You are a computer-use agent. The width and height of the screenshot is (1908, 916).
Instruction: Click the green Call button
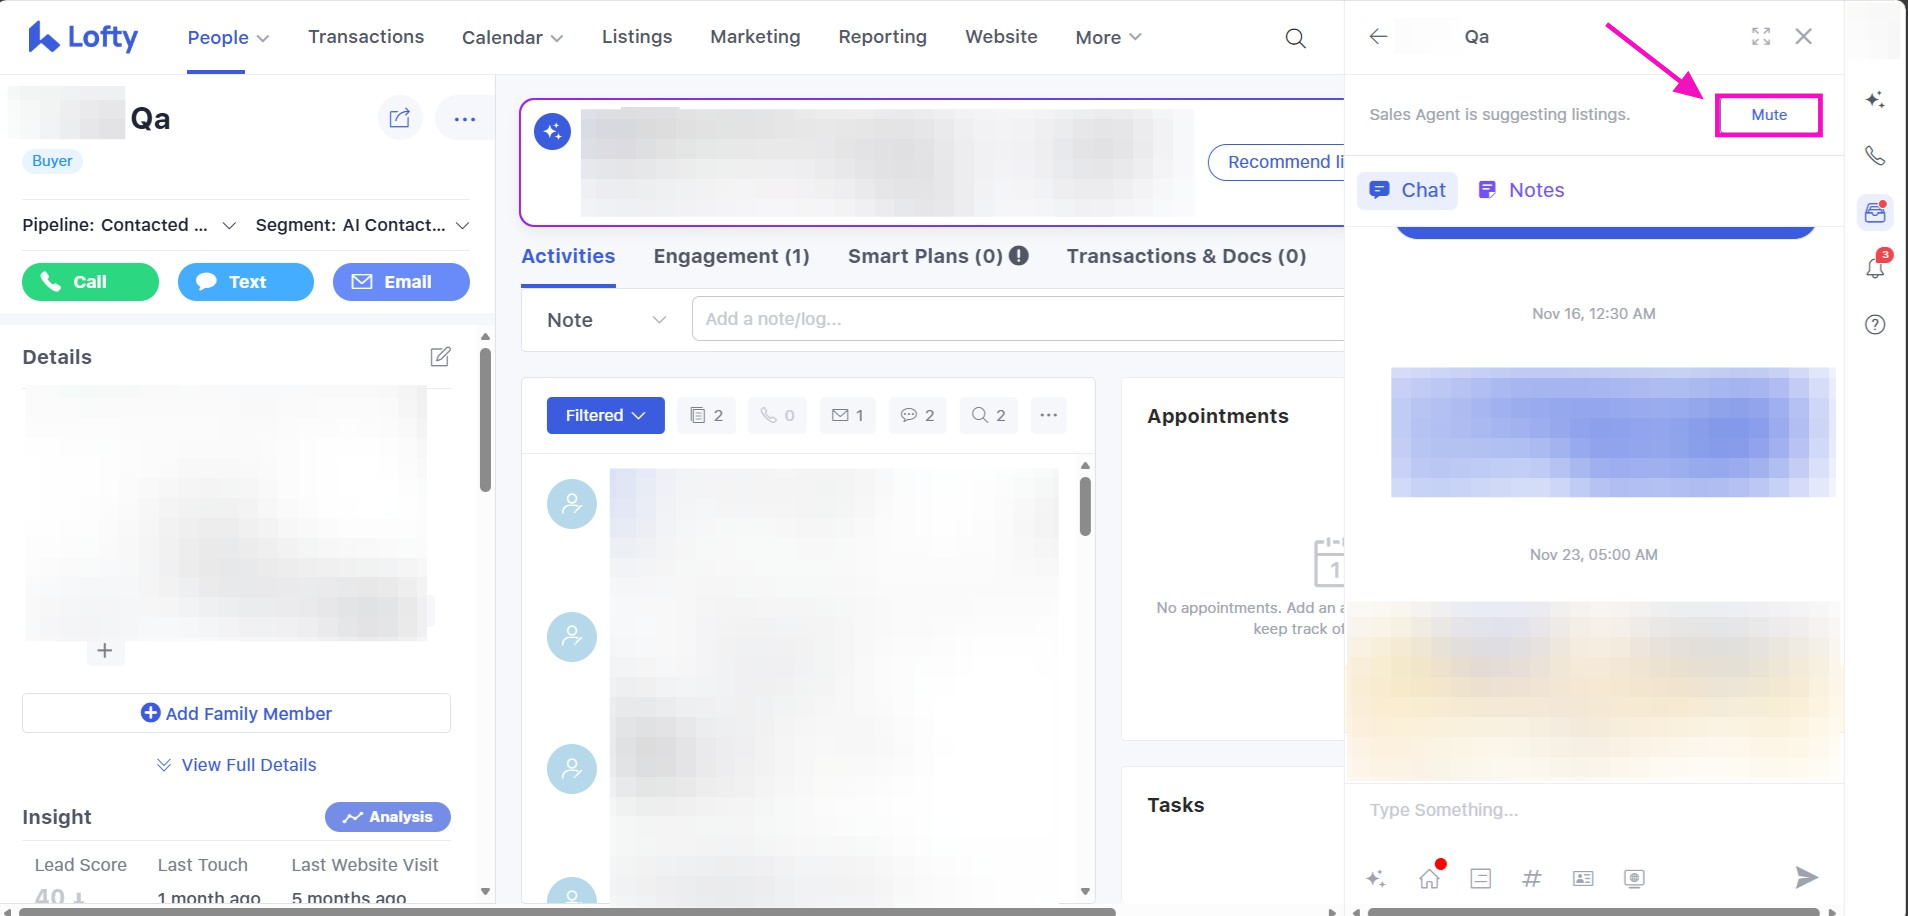(x=90, y=282)
